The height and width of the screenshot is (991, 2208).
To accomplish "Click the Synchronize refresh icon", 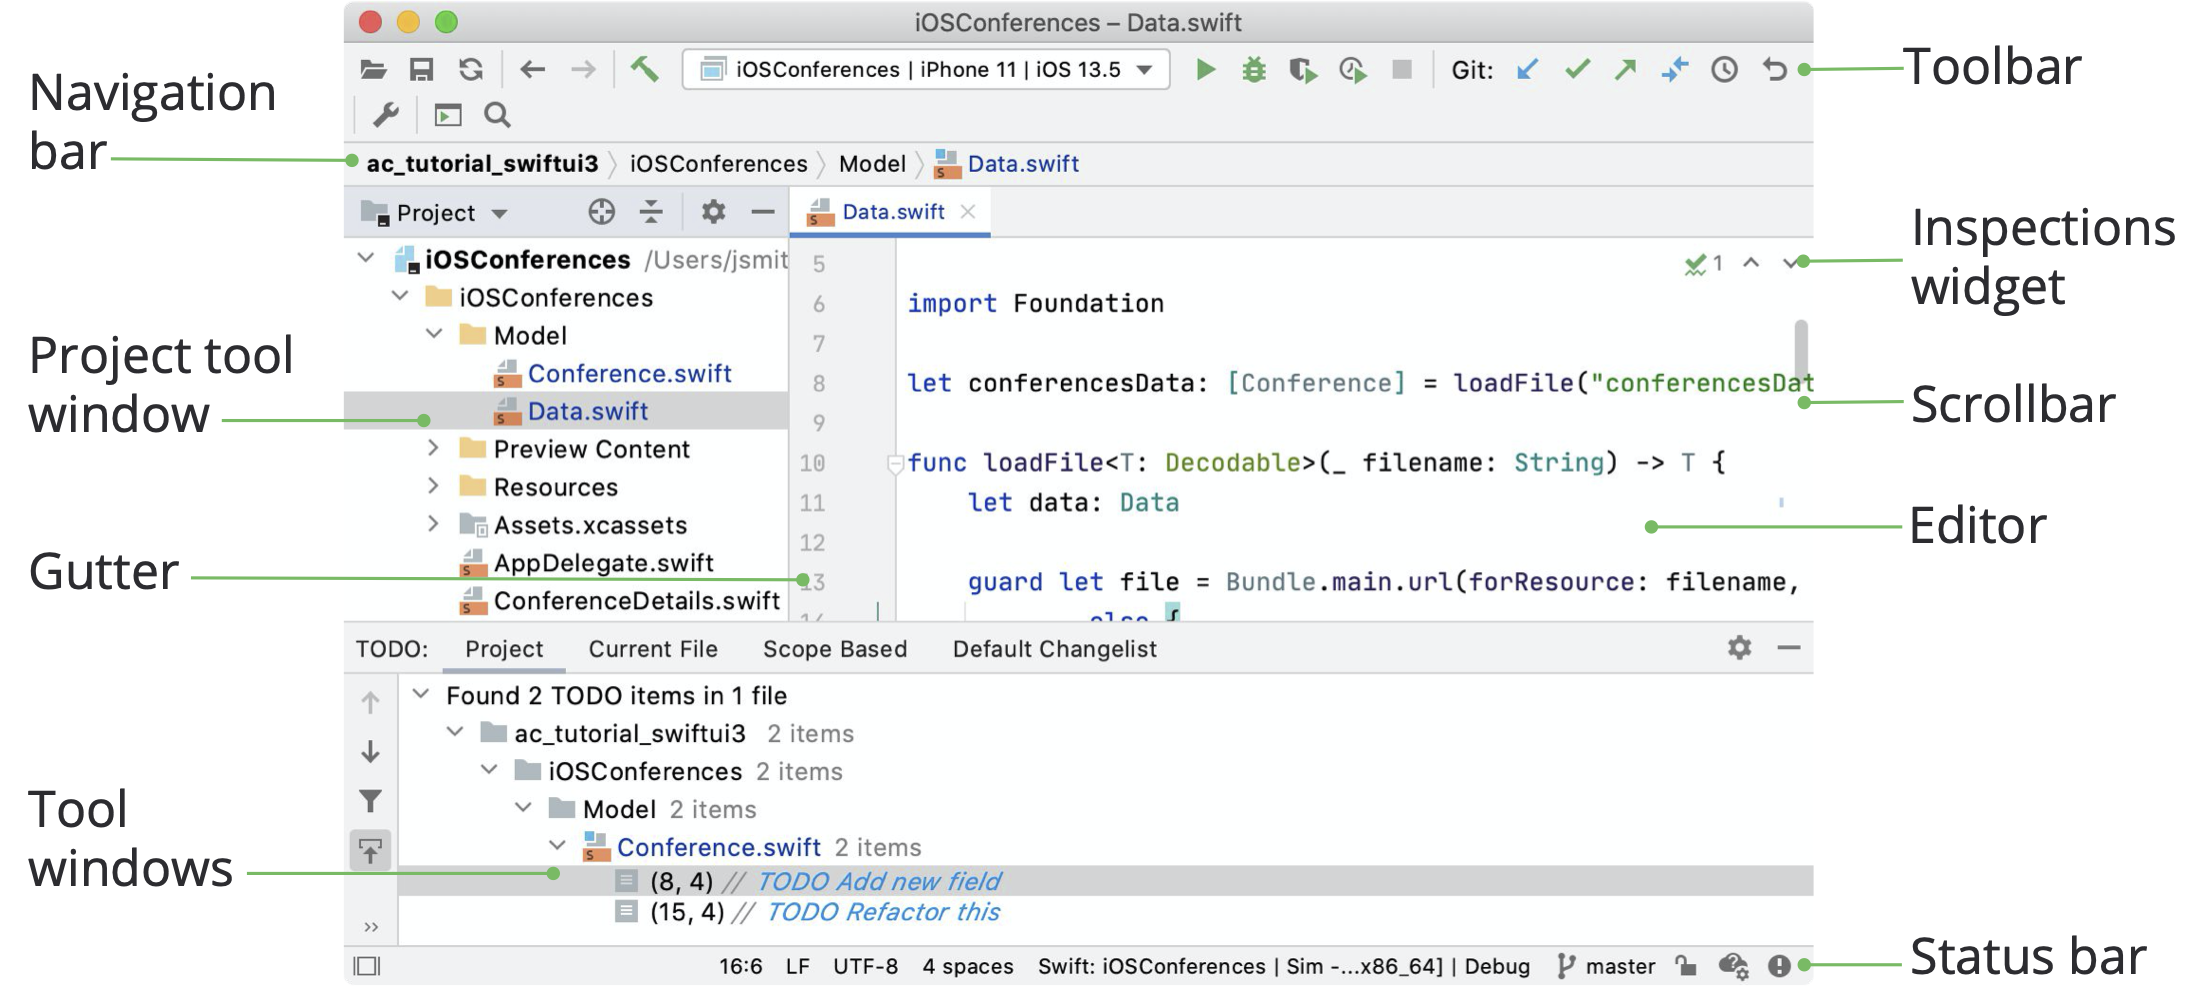I will (470, 69).
